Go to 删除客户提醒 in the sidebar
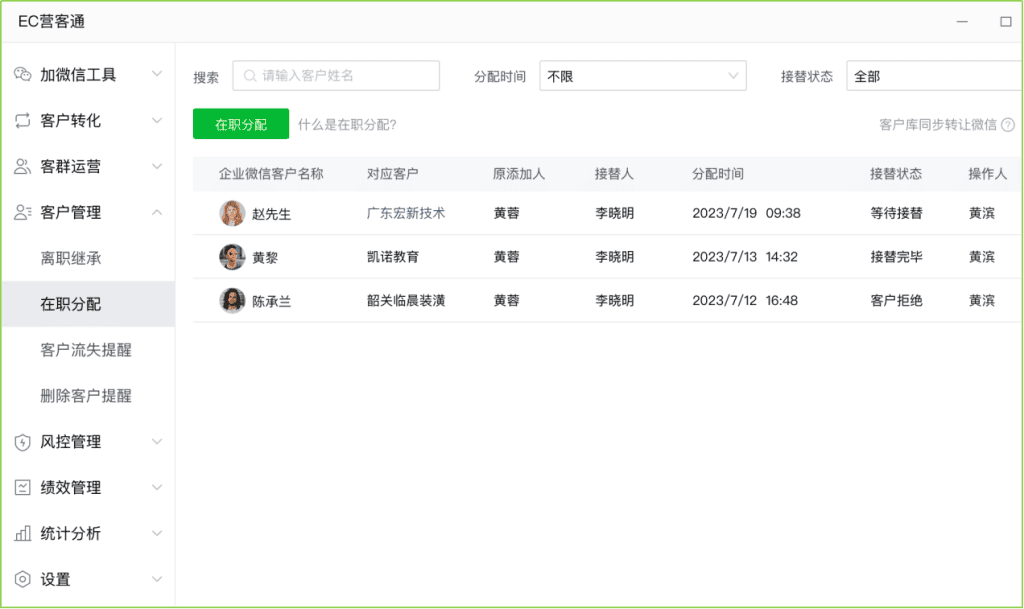 point(86,396)
